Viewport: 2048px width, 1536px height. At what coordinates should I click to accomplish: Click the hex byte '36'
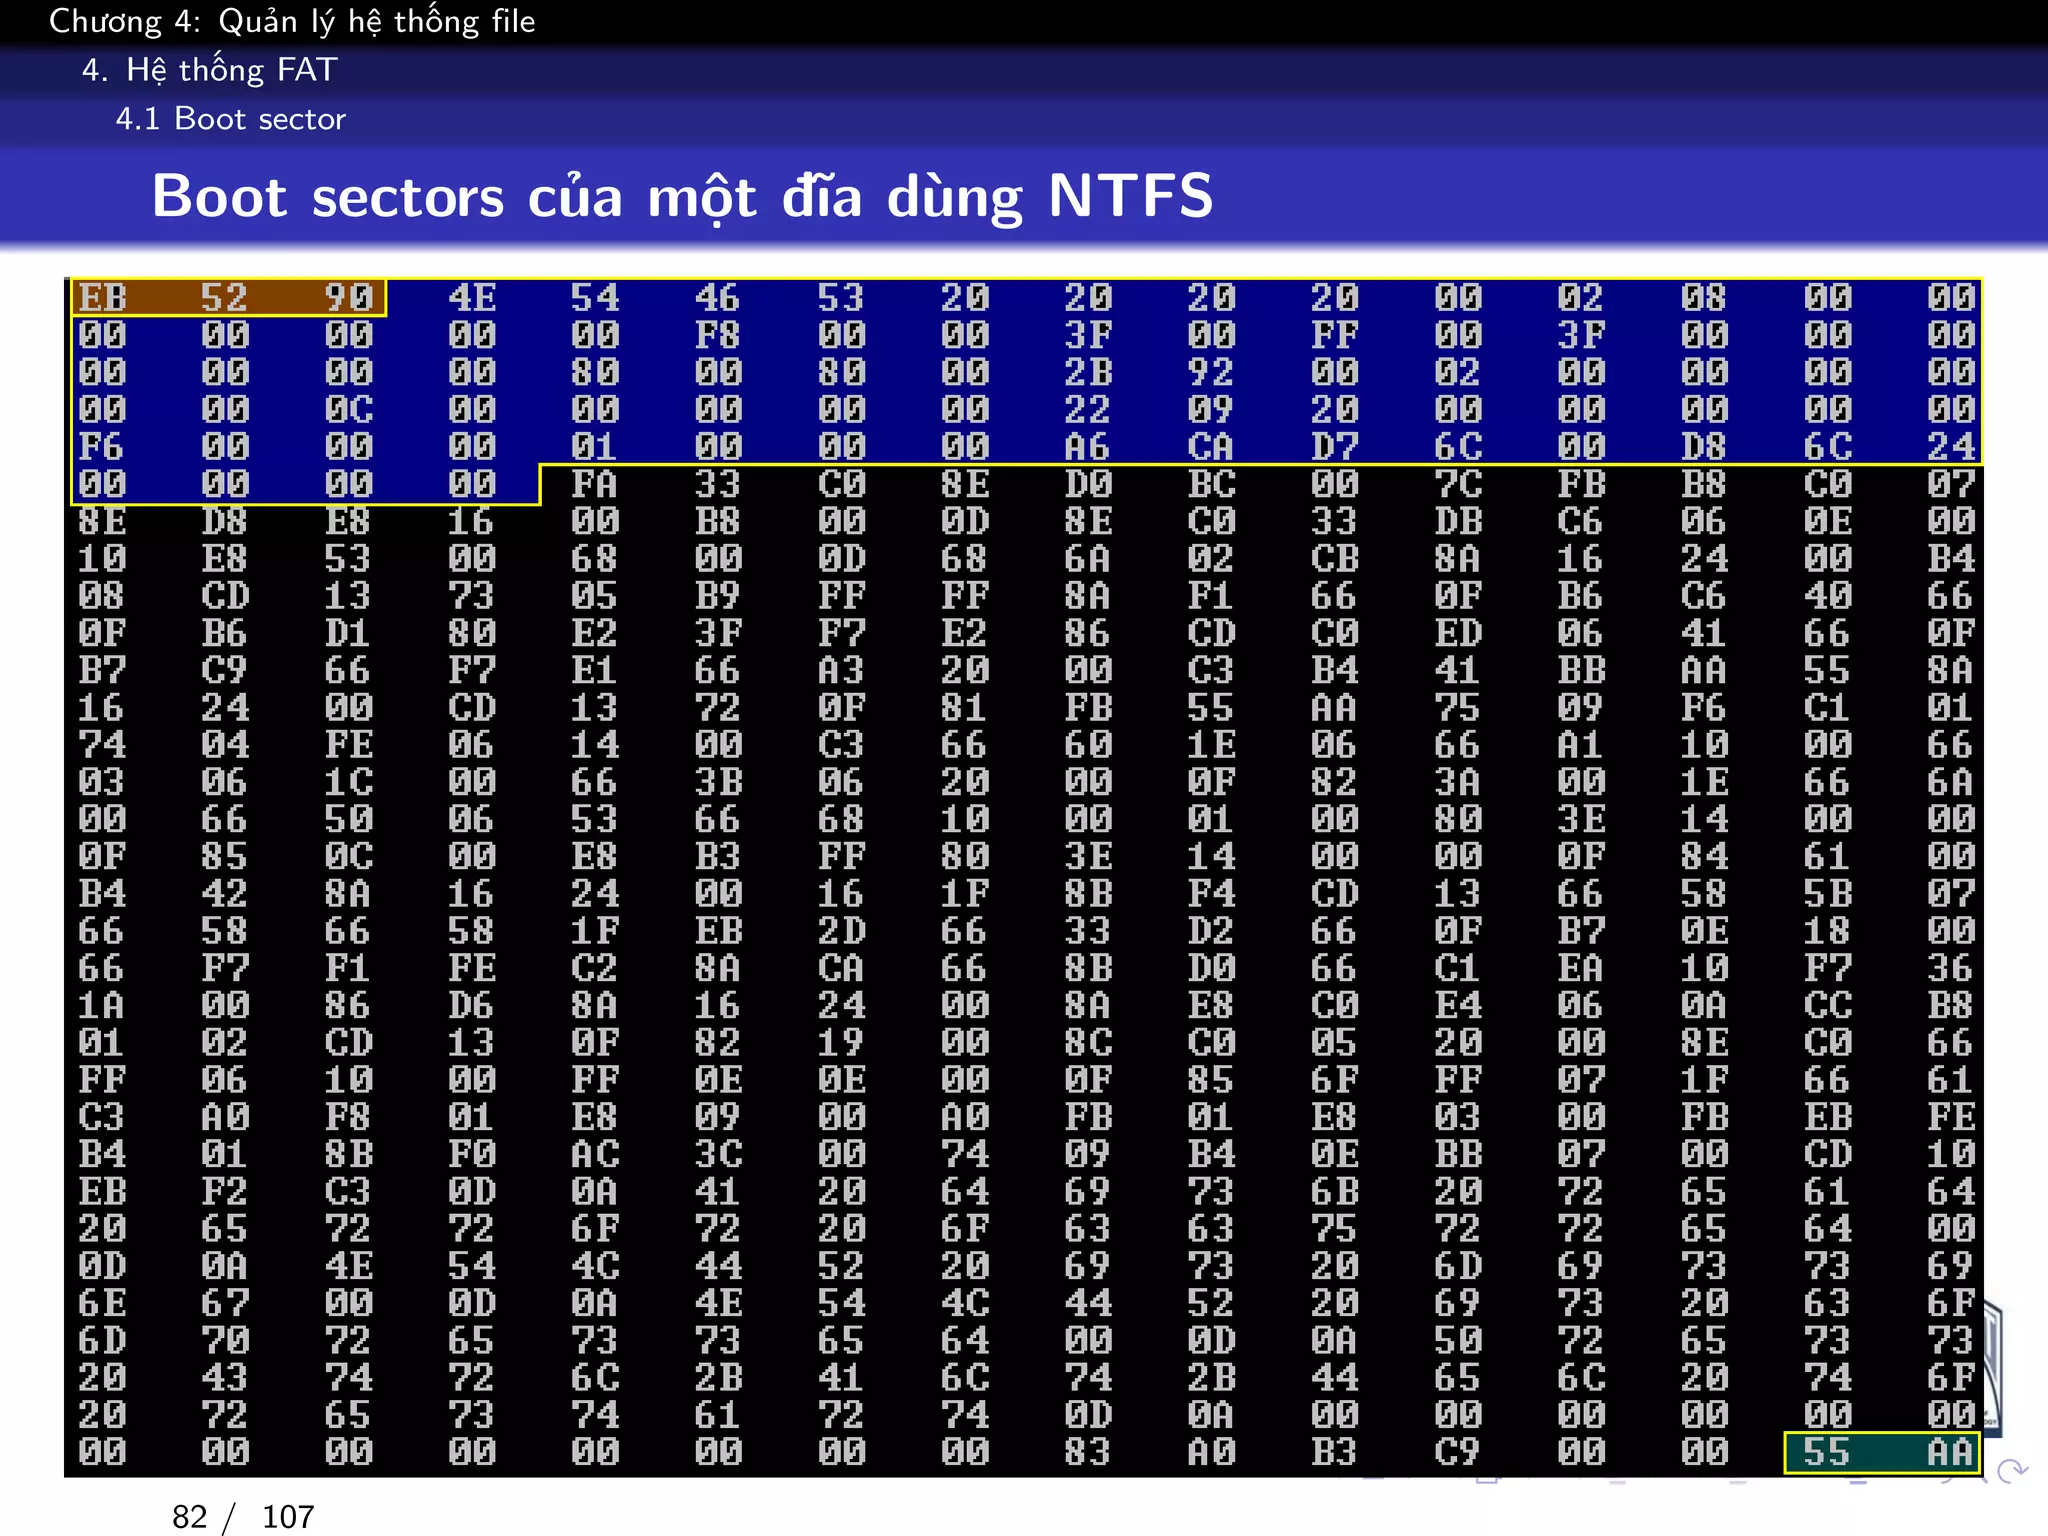click(1951, 969)
